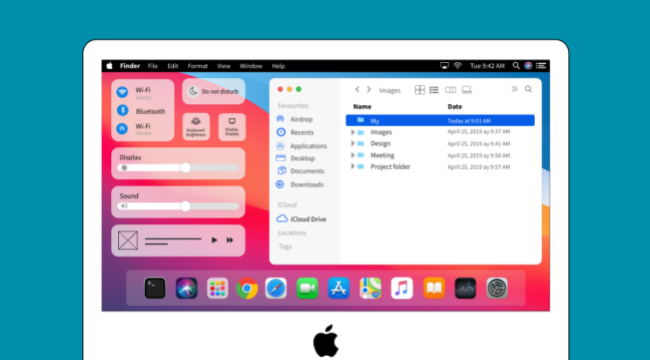Click the Tue 9:42 AM clock
The height and width of the screenshot is (360, 650).
(x=488, y=66)
